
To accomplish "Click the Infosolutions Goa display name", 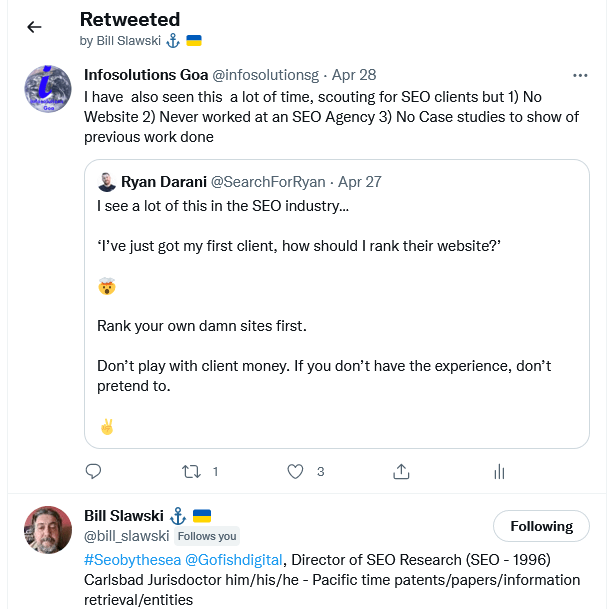I will 146,75.
